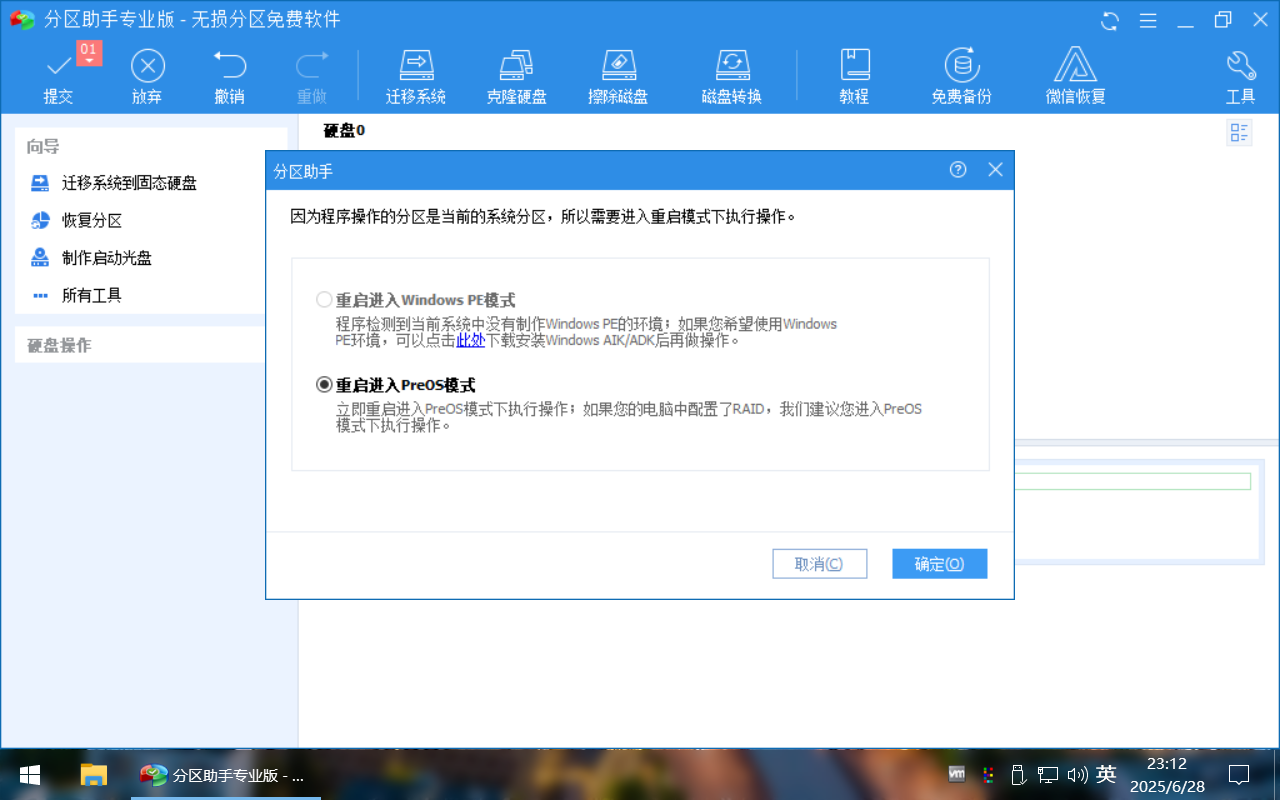Screen dimensions: 1280x800
Task: Toggle the disk view layout icon
Action: click(1239, 133)
